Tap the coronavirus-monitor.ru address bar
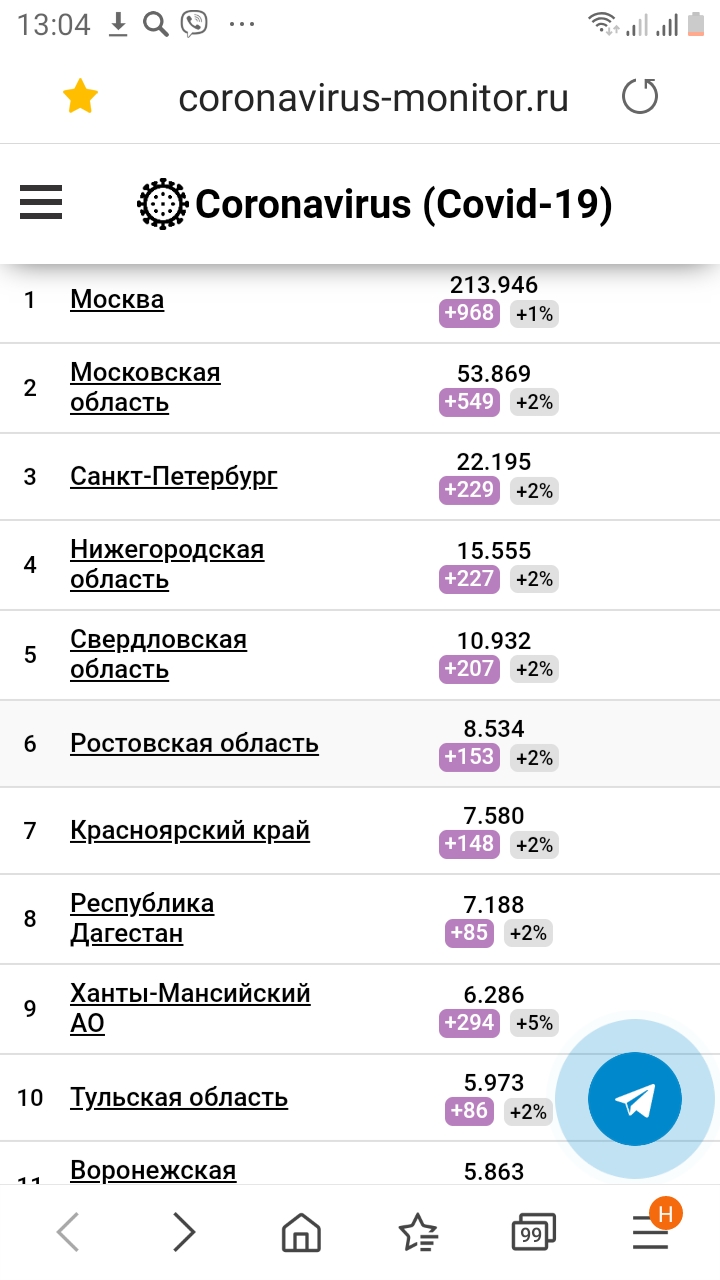The width and height of the screenshot is (720, 1280). click(x=373, y=98)
